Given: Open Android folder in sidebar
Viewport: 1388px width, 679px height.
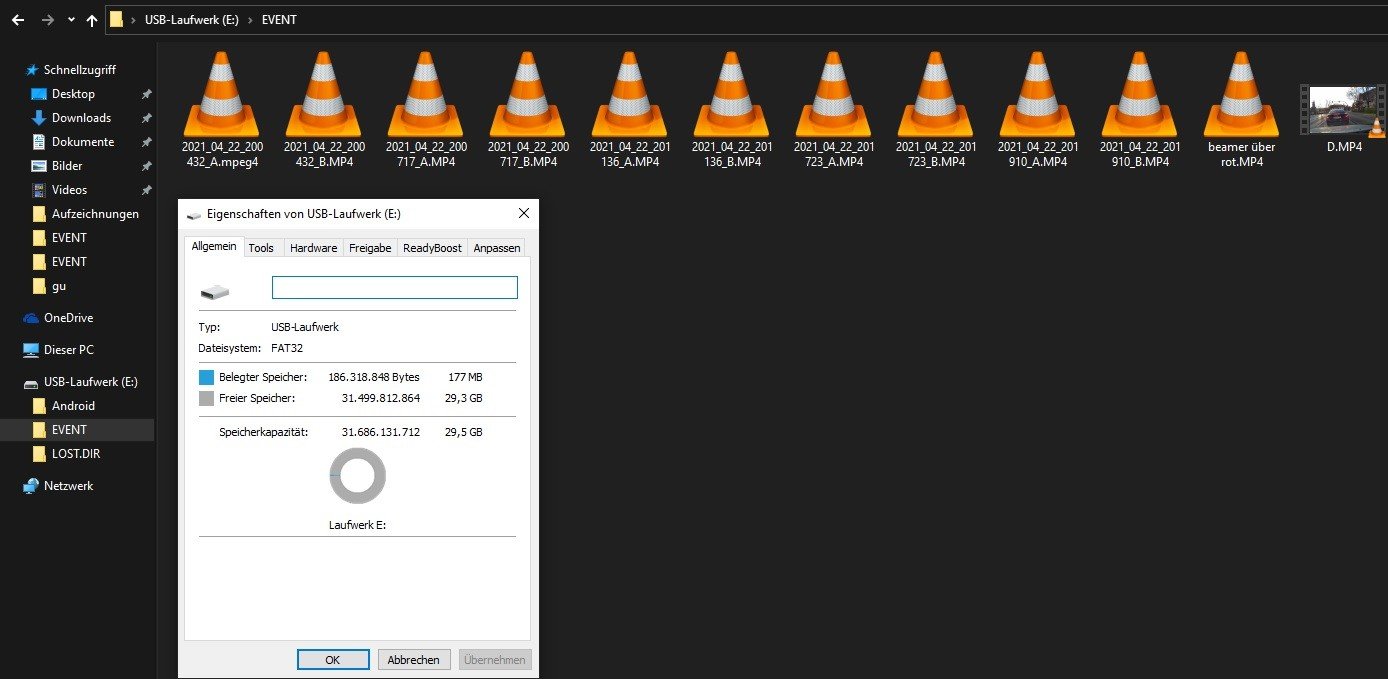Looking at the screenshot, I should click(73, 406).
